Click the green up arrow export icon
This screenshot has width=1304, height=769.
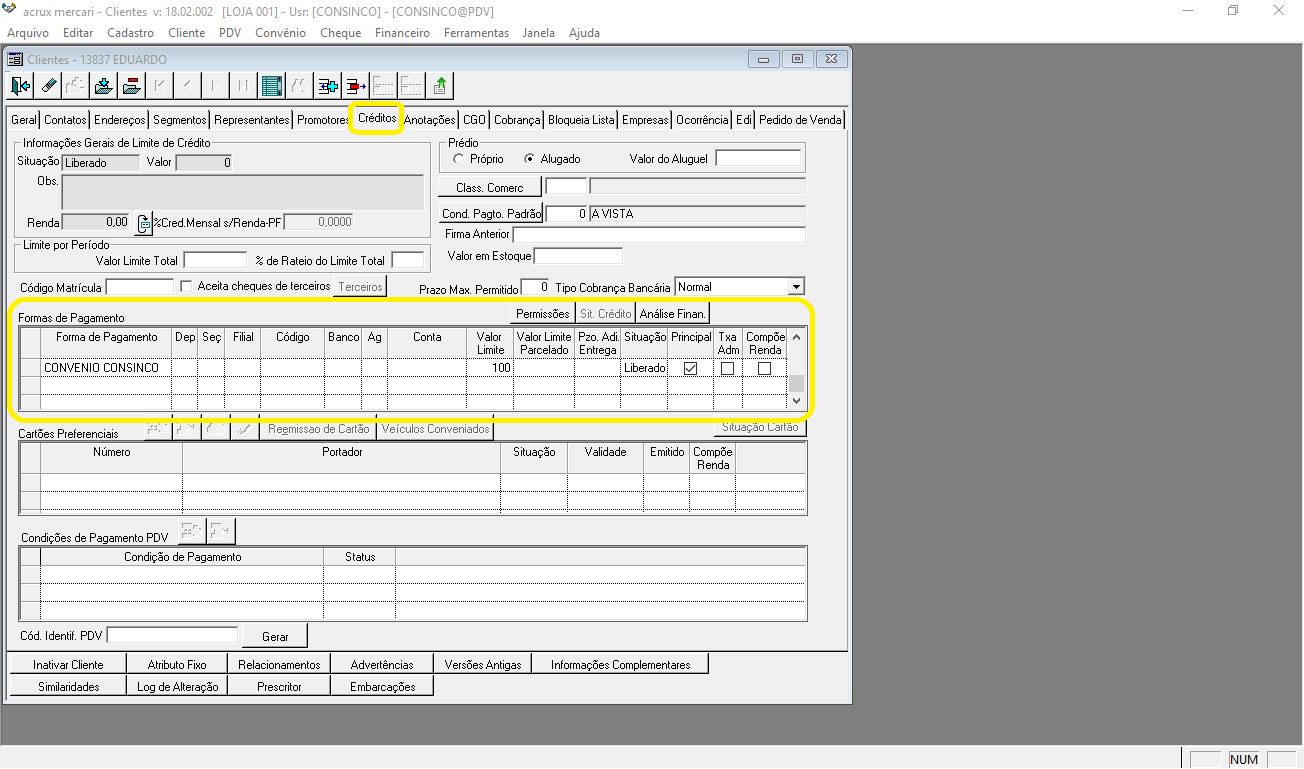[440, 86]
